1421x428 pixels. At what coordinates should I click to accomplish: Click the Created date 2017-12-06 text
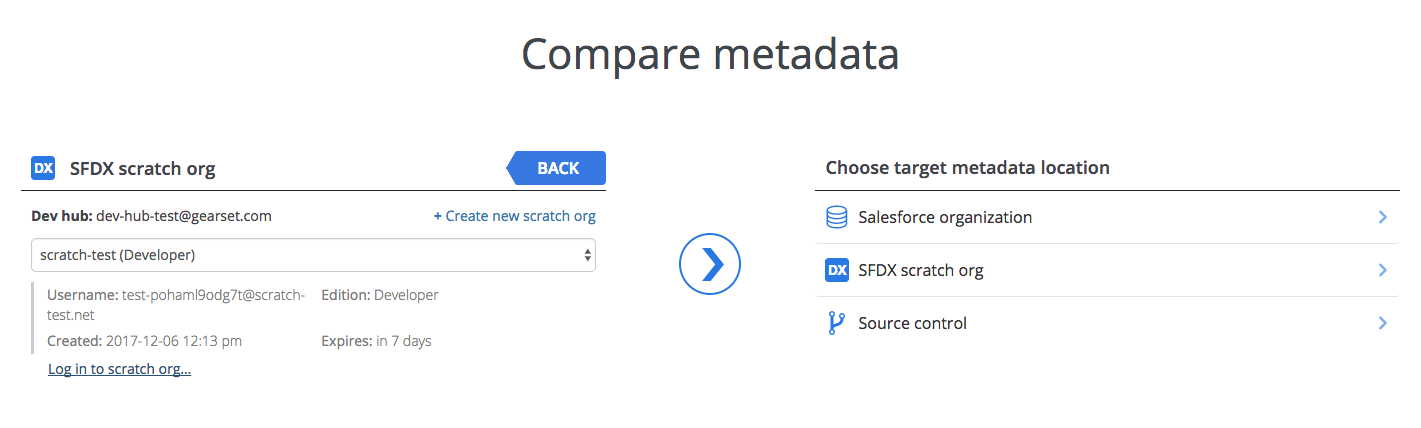click(x=173, y=341)
